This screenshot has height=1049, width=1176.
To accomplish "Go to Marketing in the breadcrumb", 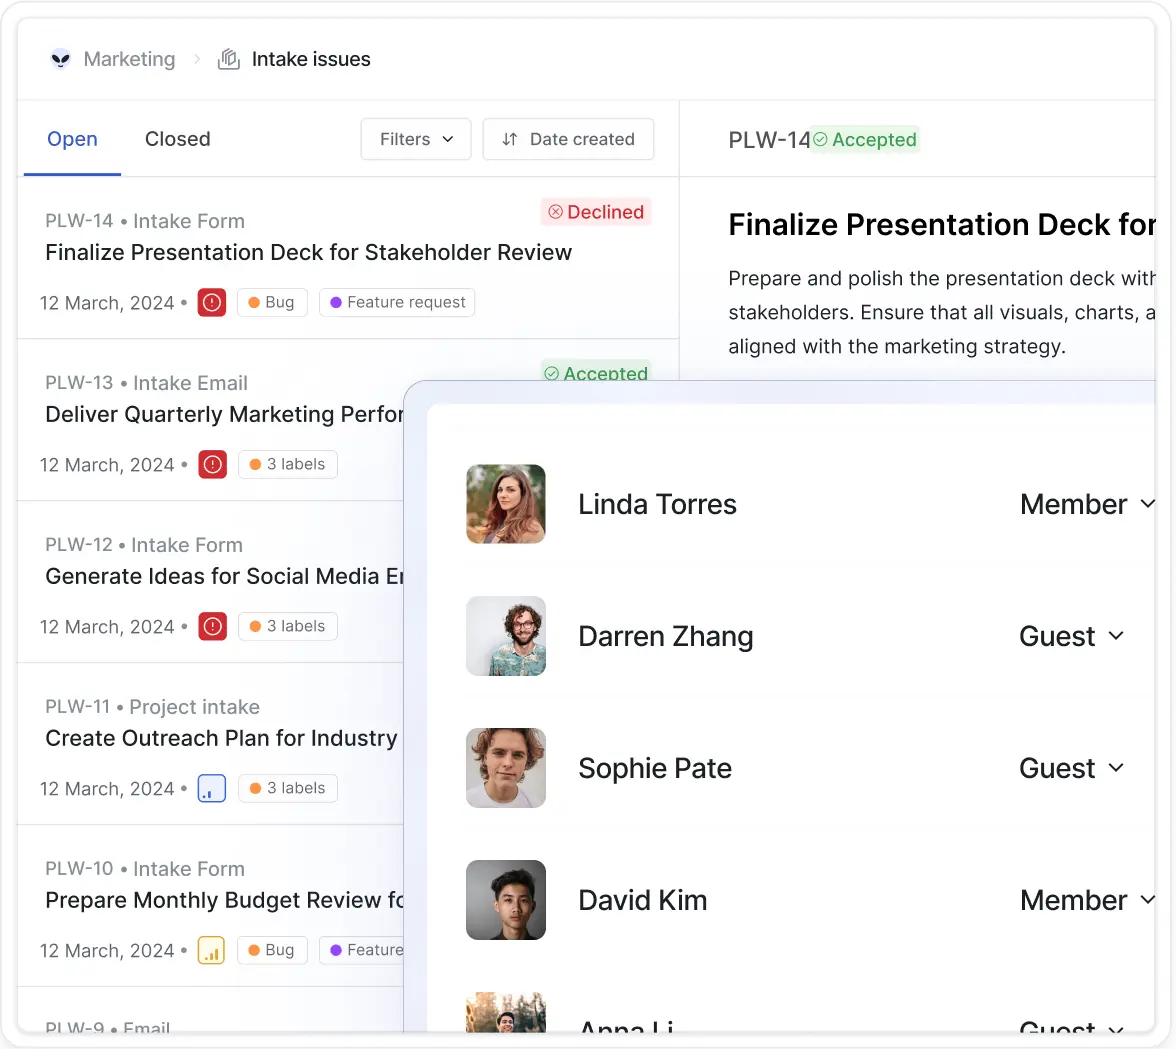I will tap(129, 59).
